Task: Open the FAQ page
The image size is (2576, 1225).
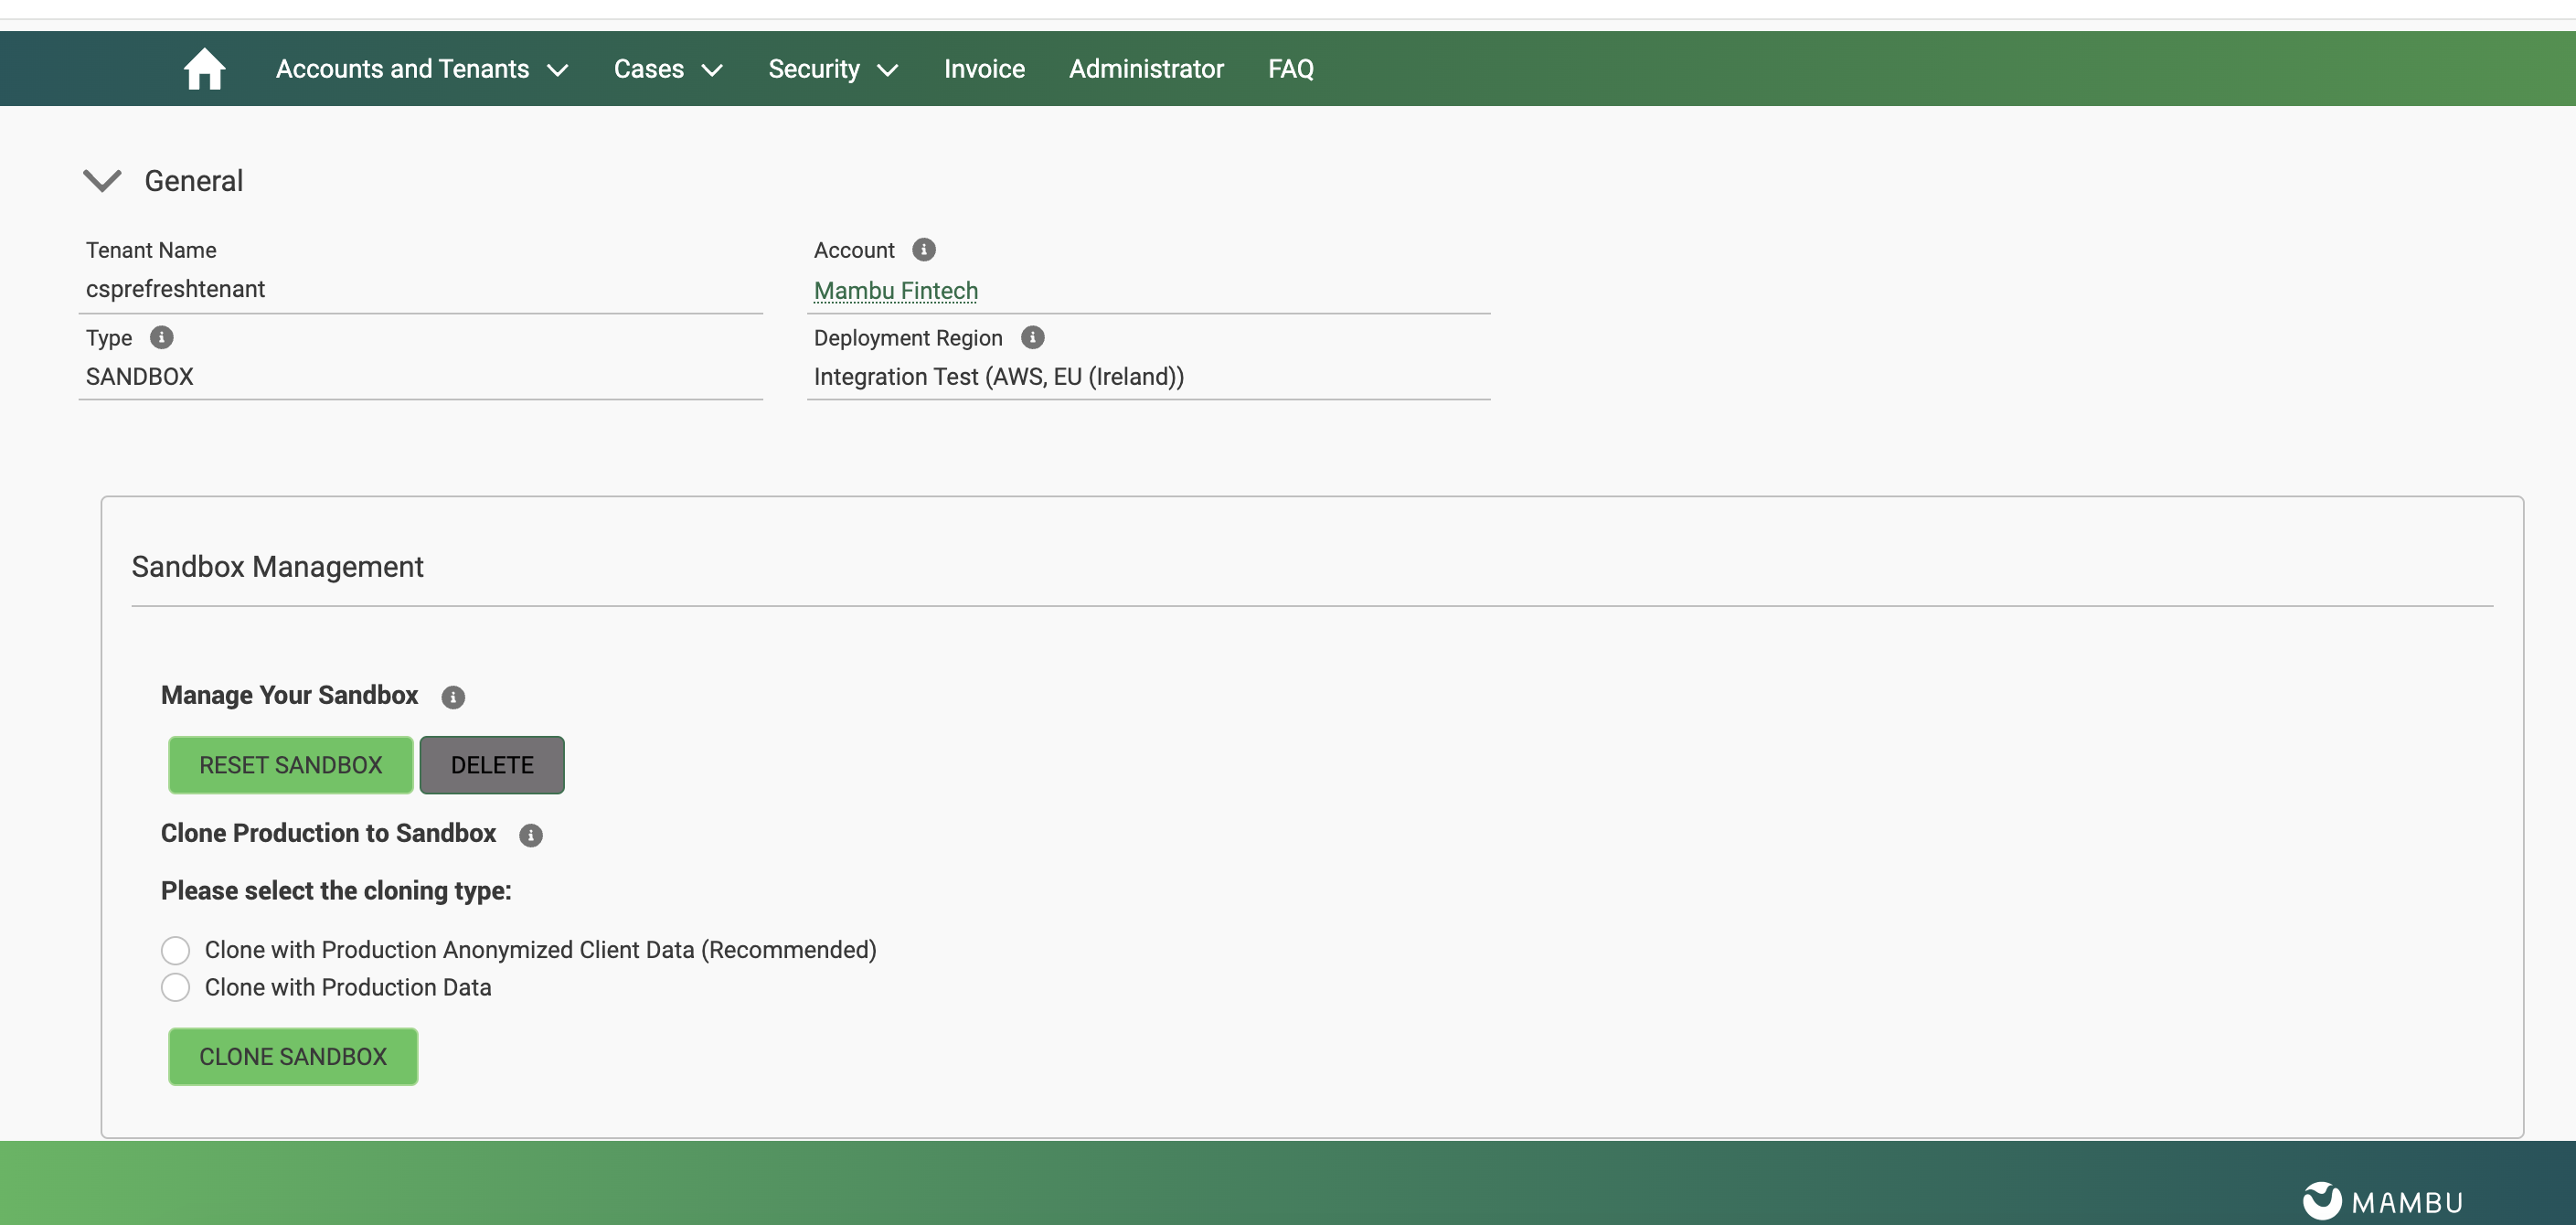Action: pos(1290,69)
